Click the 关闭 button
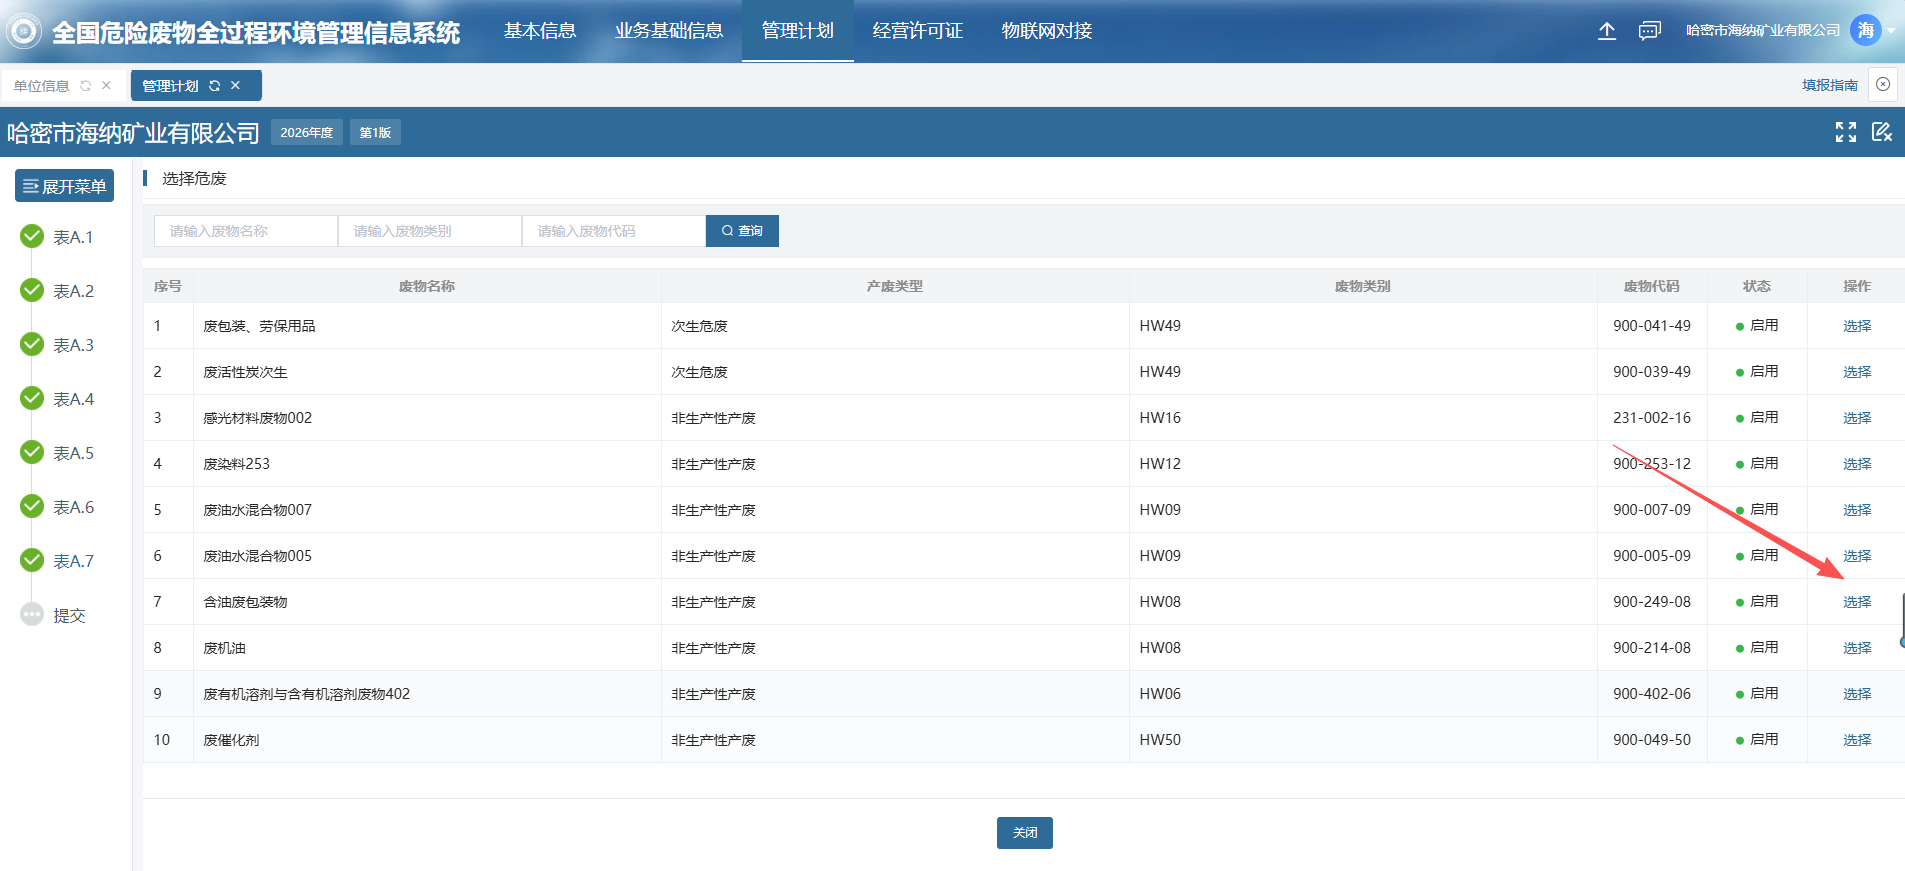Screen dimensions: 1905x871 [1024, 833]
